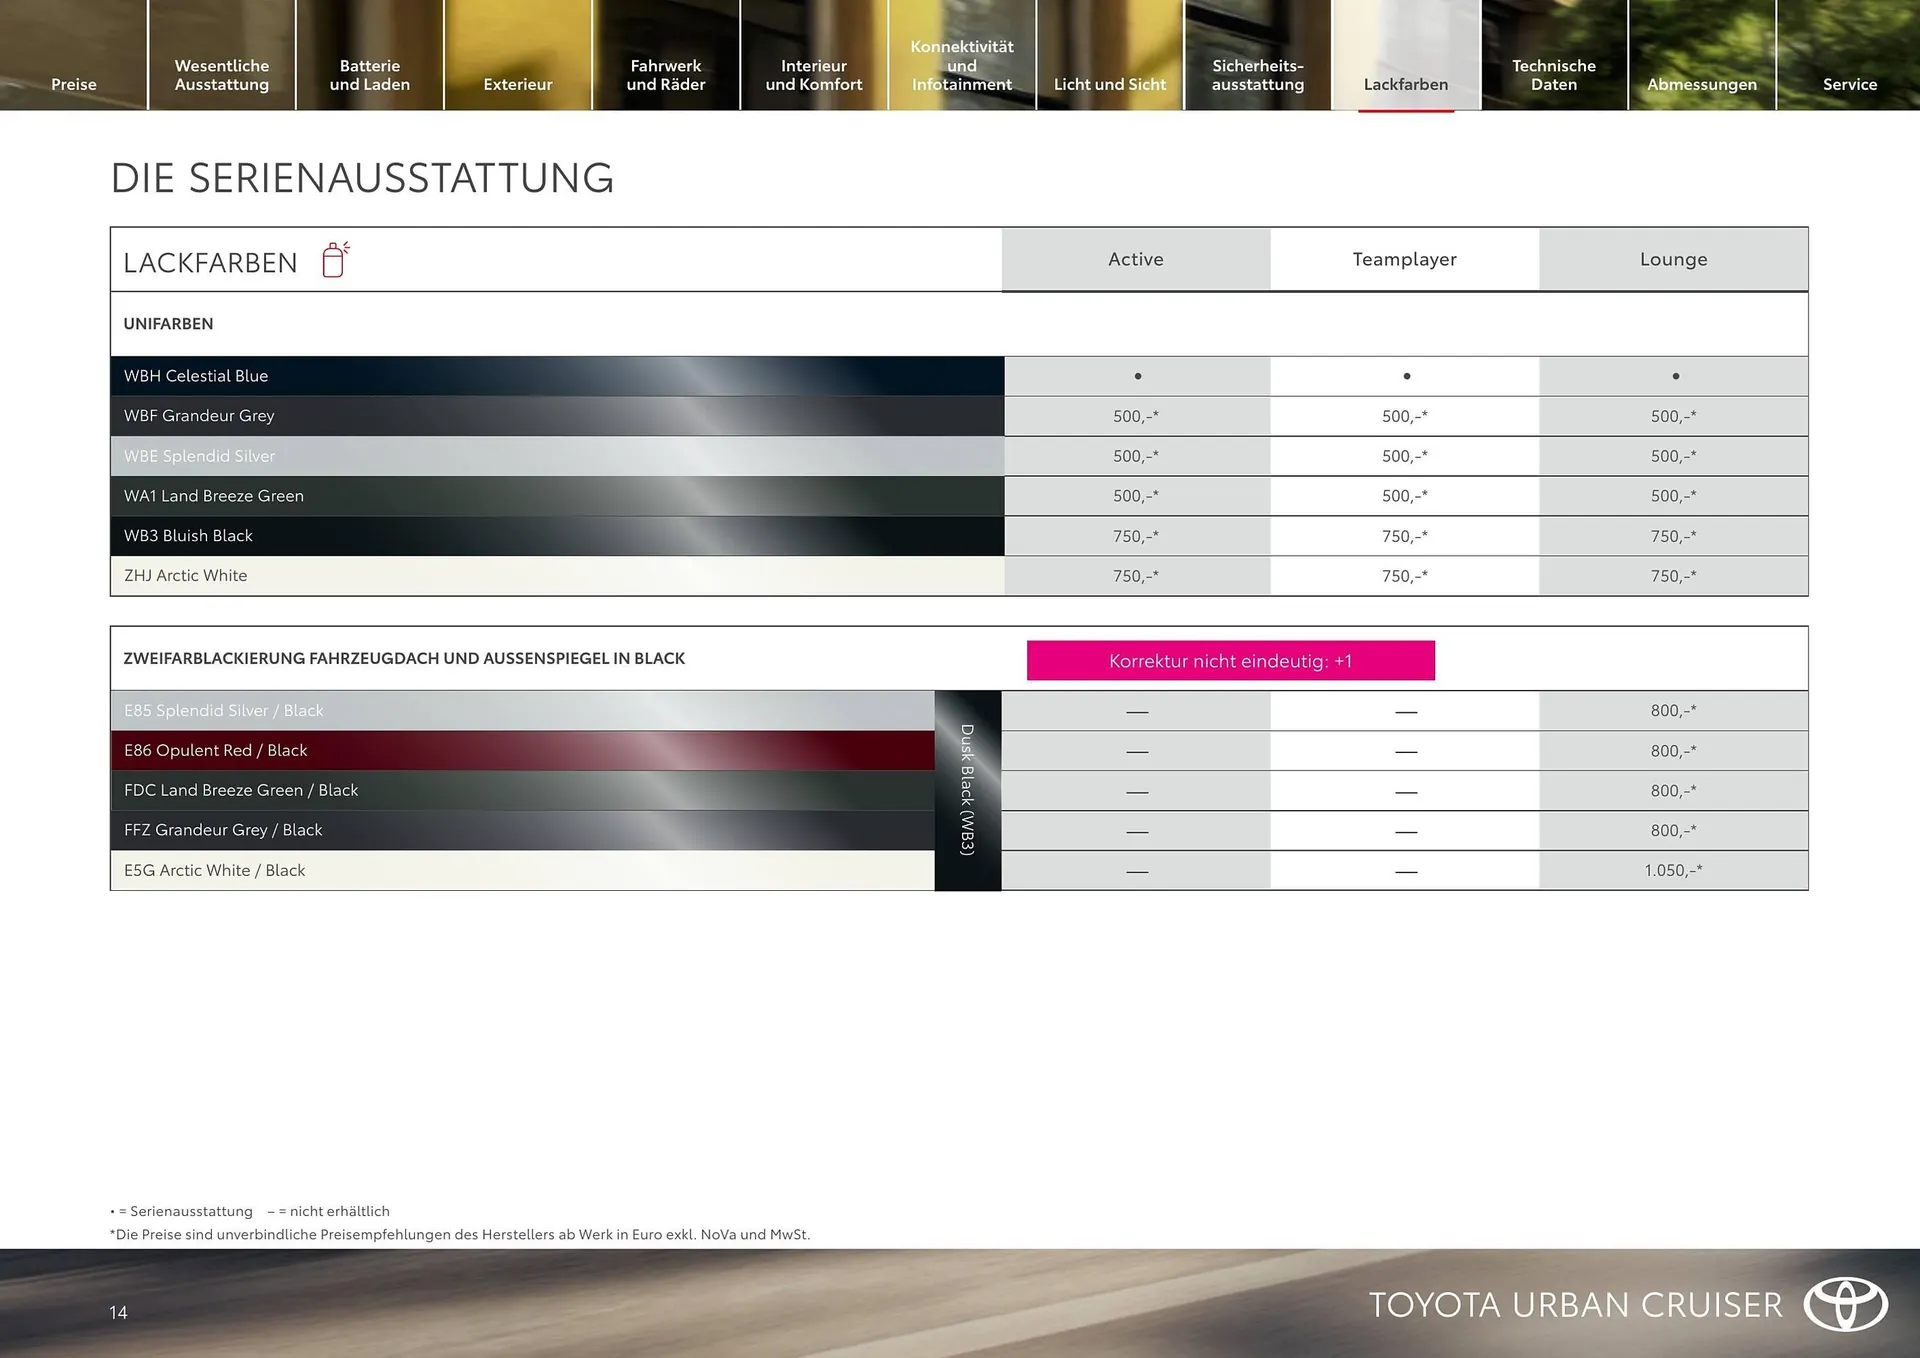This screenshot has height=1358, width=1920.
Task: Click the Dusk Black (WB3) vertical swatch
Action: click(x=967, y=790)
